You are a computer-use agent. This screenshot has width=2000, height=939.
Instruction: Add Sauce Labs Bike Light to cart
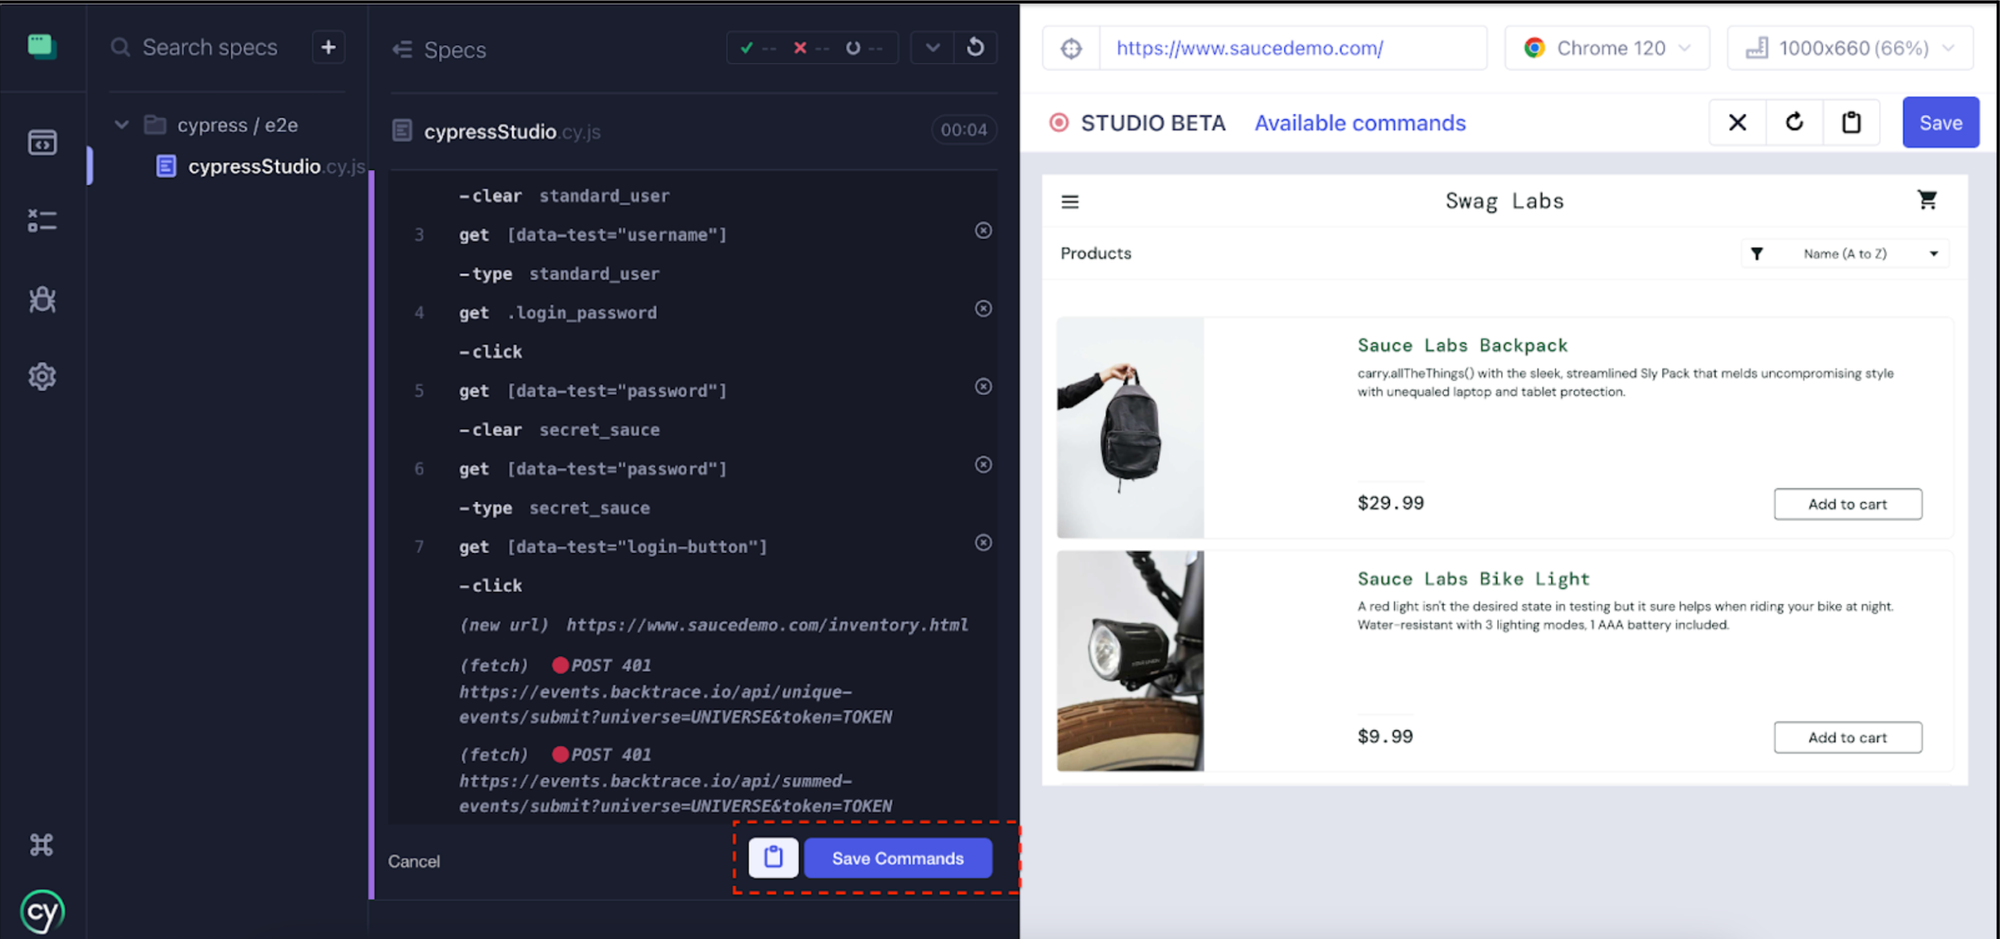1848,738
